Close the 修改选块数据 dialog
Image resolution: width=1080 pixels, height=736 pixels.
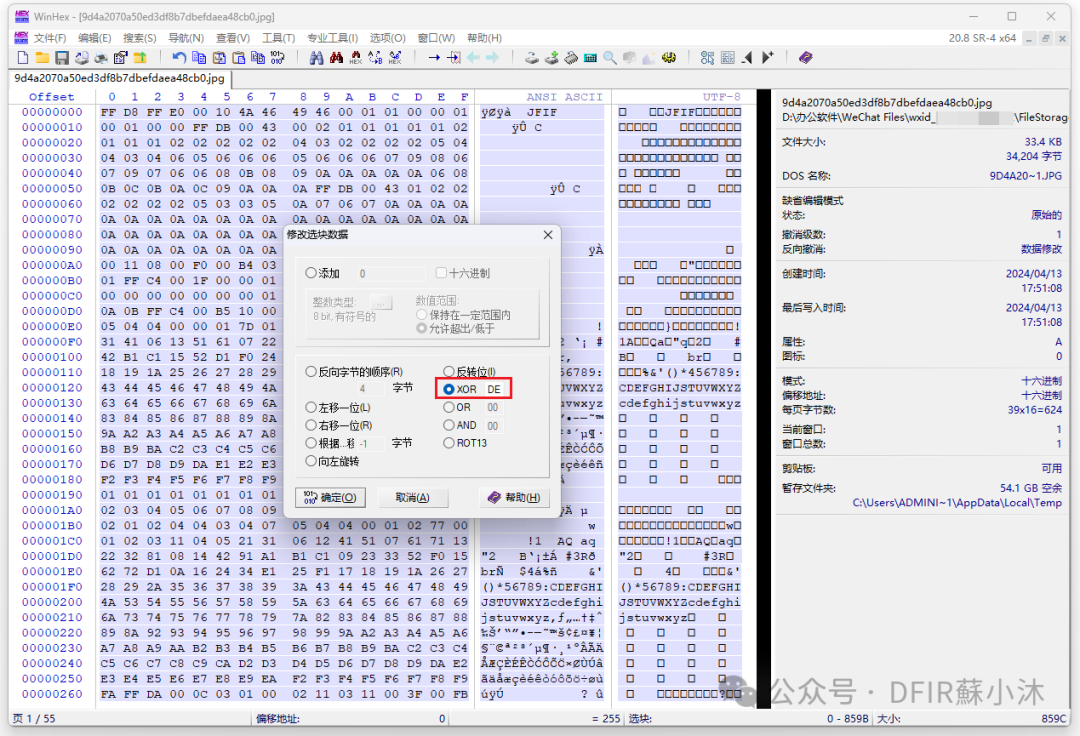click(548, 235)
